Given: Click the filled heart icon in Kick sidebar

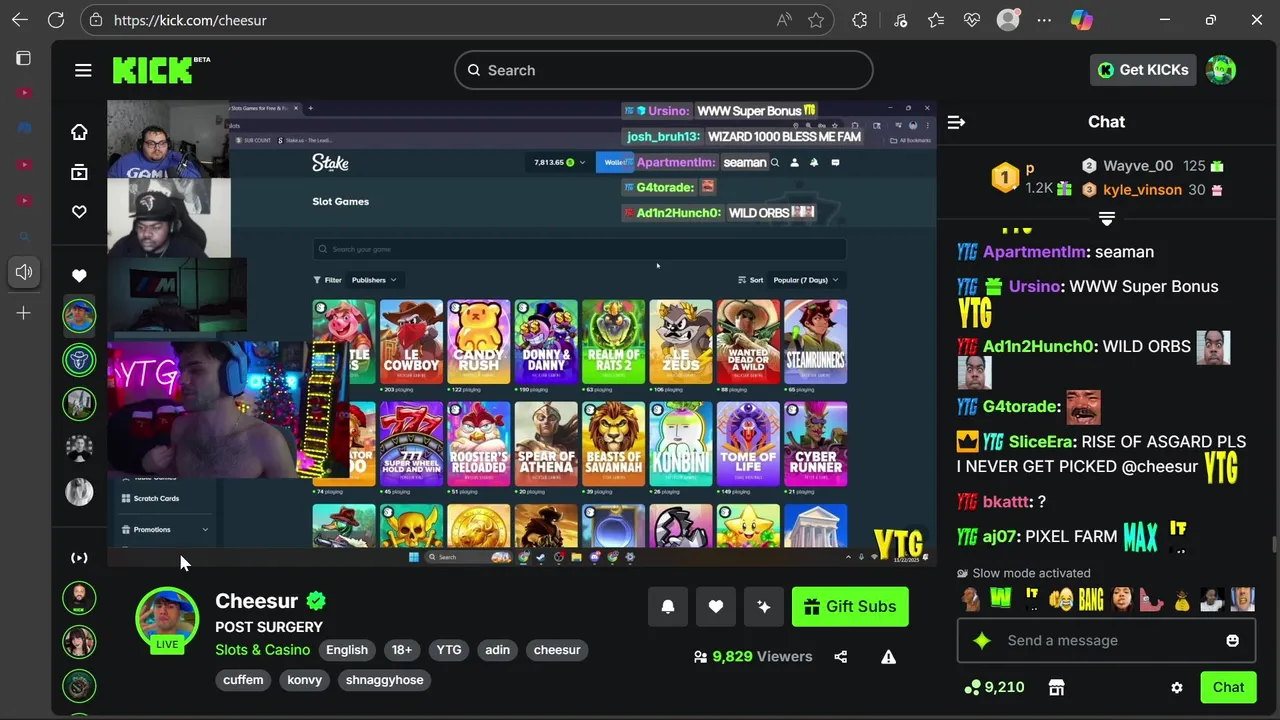Looking at the screenshot, I should click(79, 275).
